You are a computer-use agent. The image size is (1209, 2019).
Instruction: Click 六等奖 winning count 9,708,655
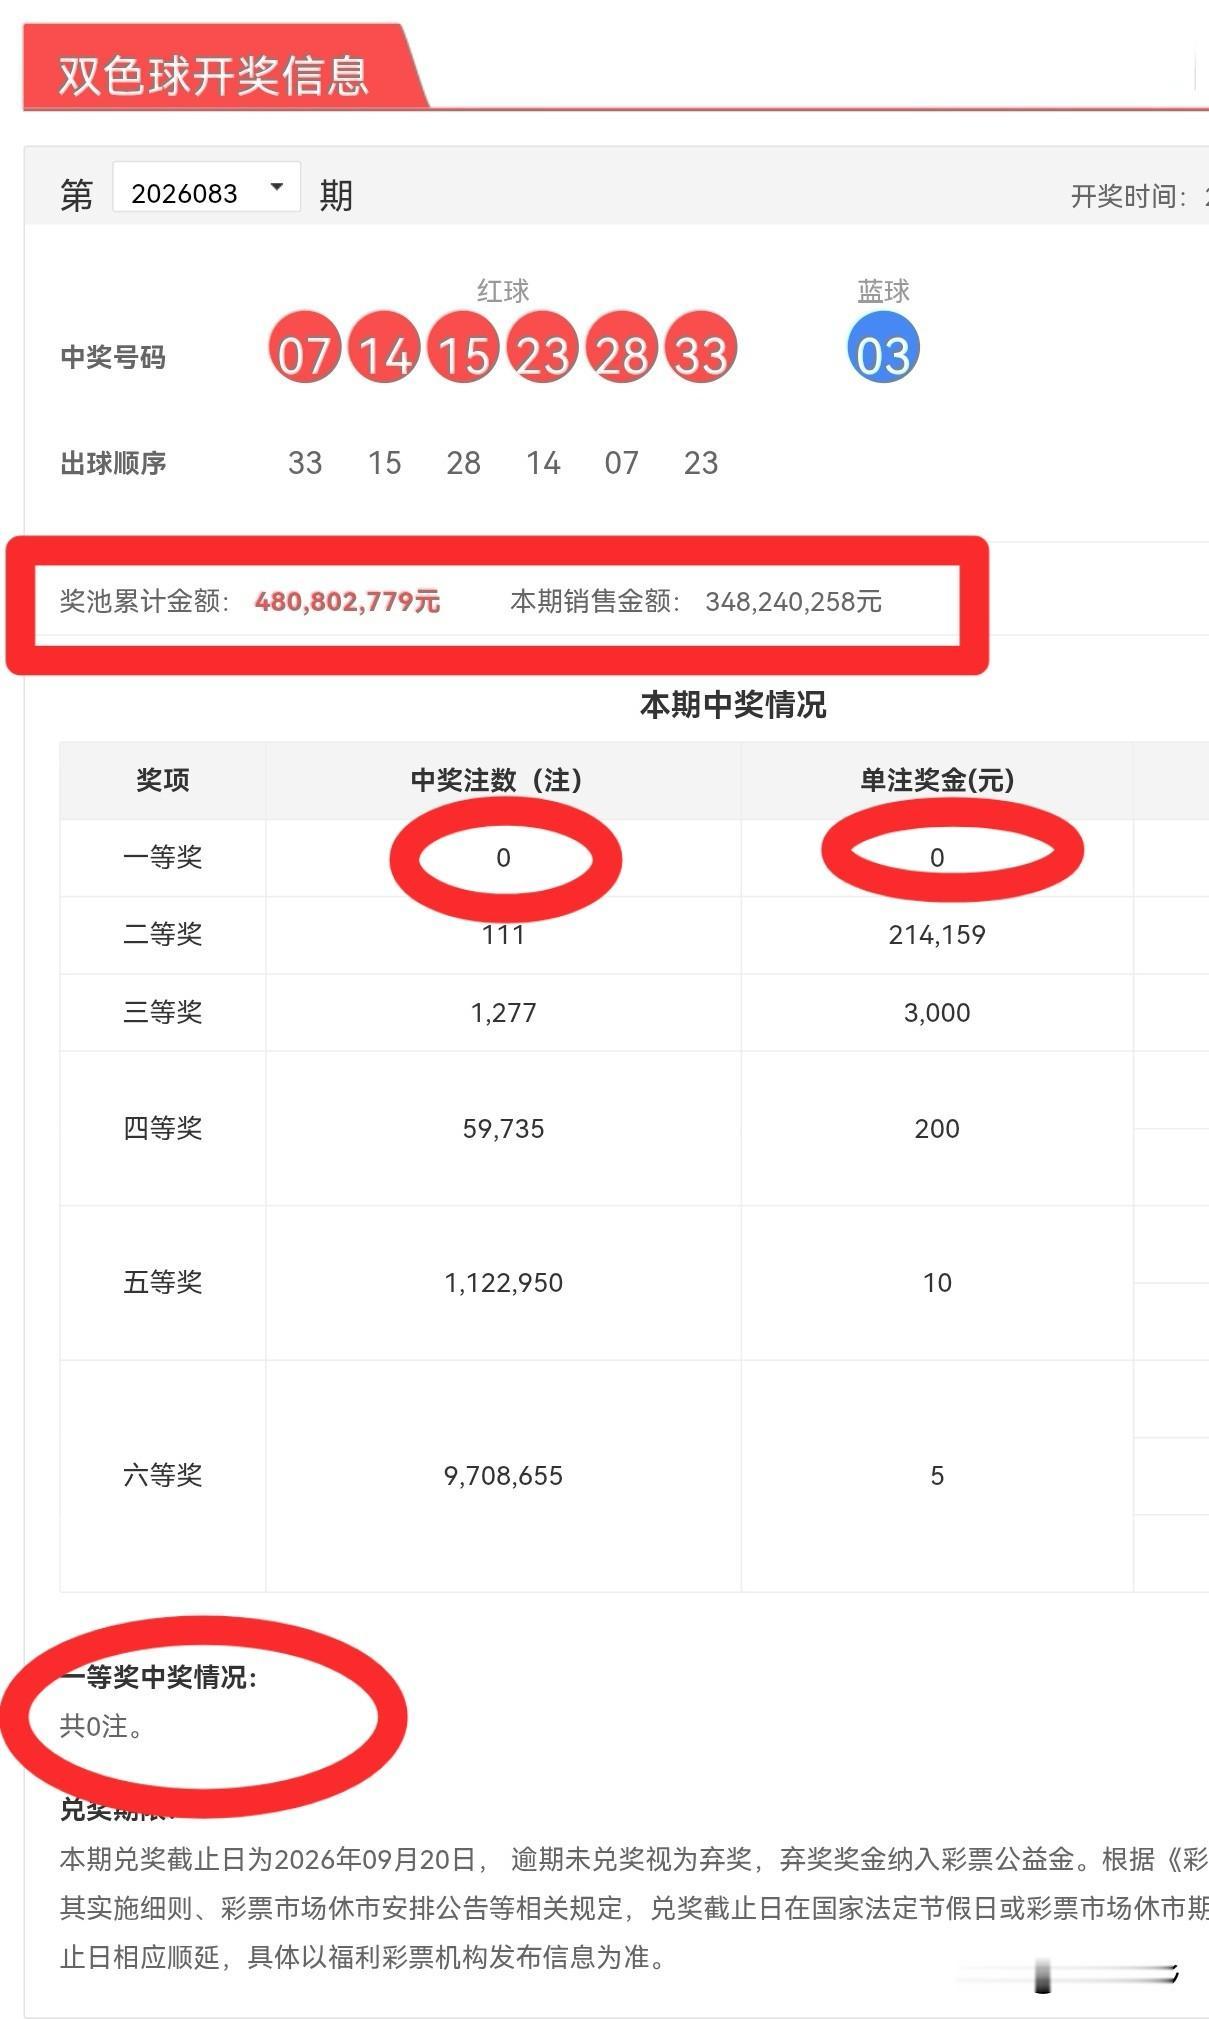pyautogui.click(x=503, y=1475)
